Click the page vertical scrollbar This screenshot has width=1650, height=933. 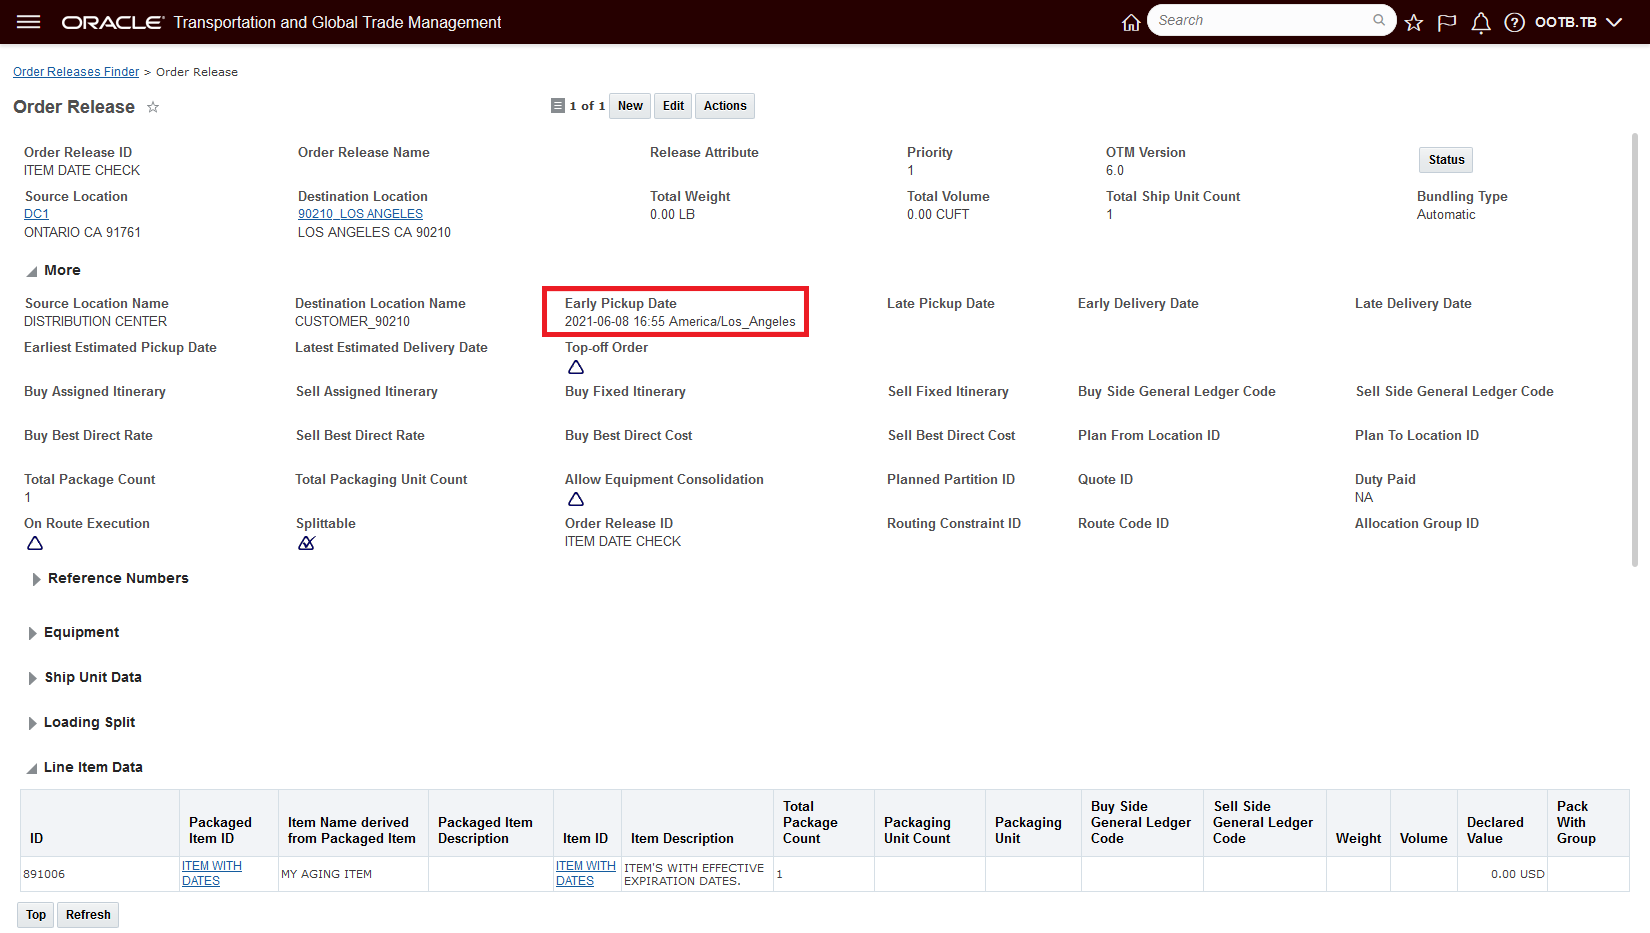[x=1635, y=350]
